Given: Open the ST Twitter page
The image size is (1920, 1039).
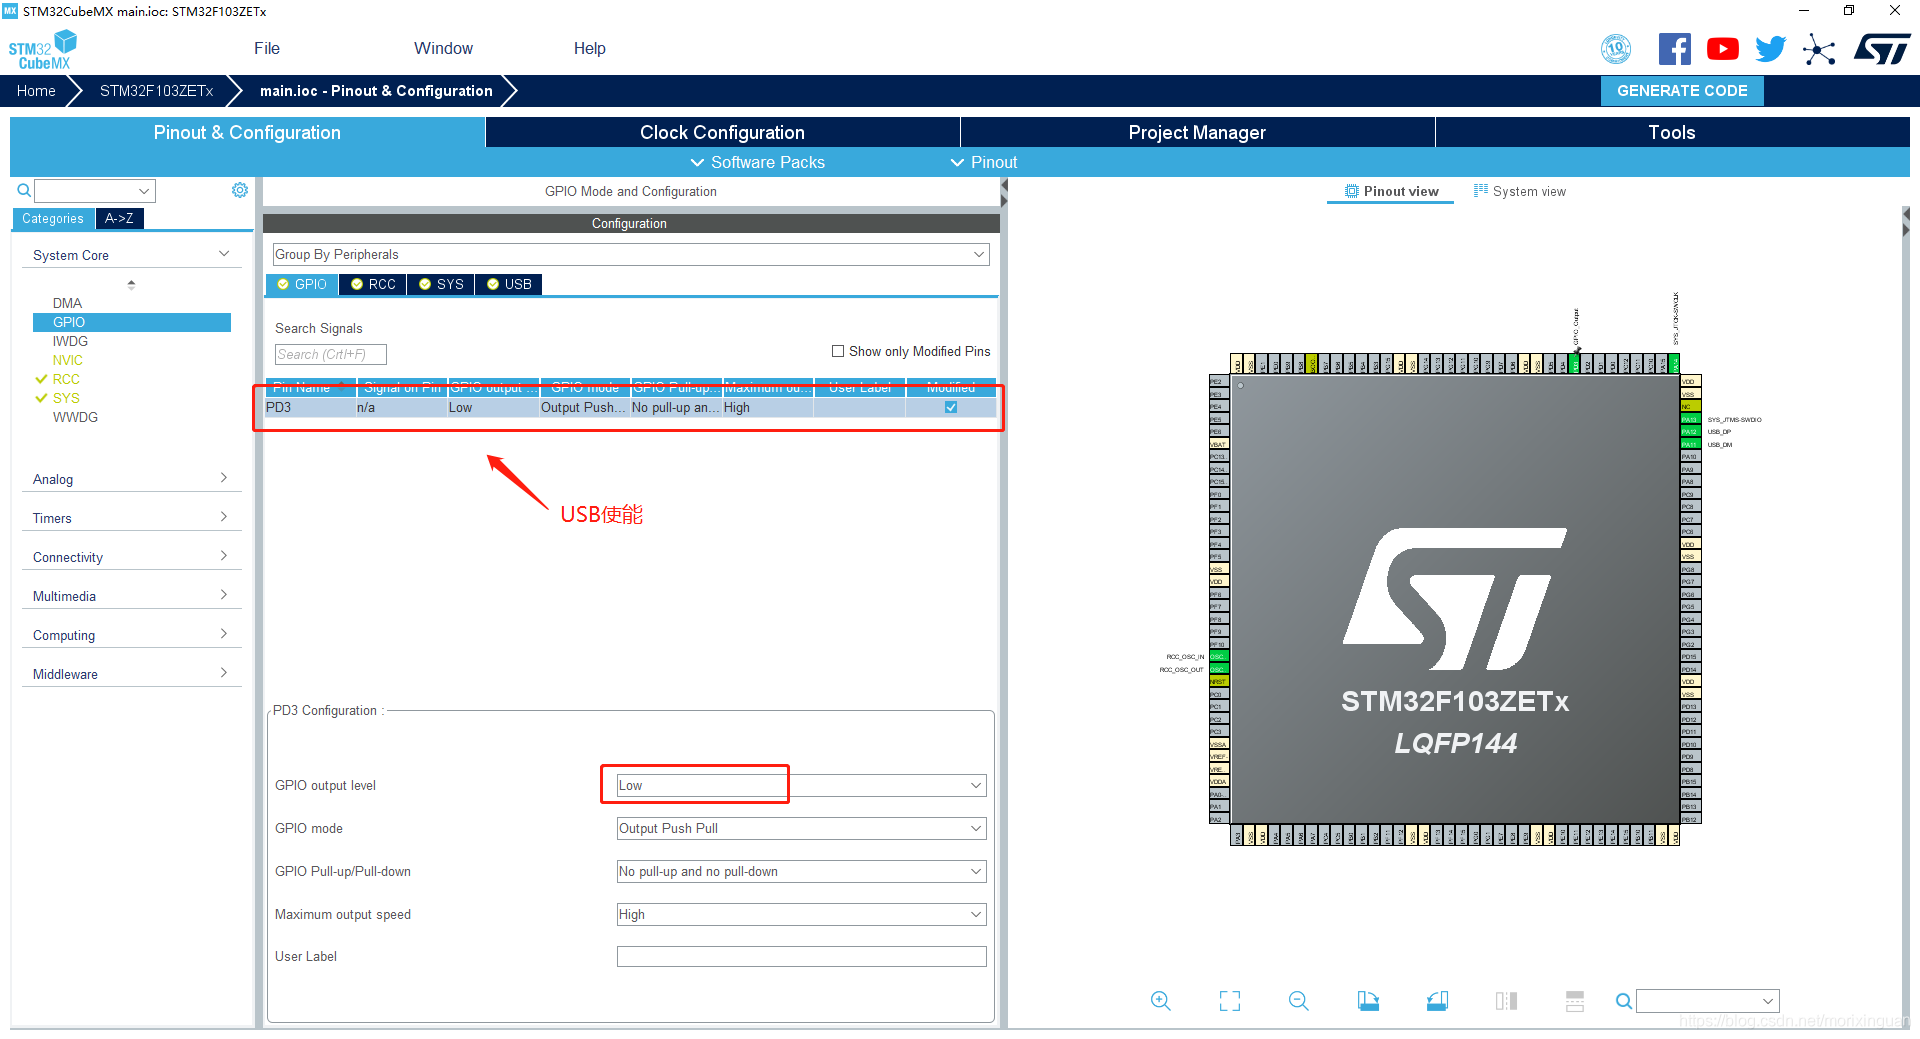Looking at the screenshot, I should [x=1770, y=48].
